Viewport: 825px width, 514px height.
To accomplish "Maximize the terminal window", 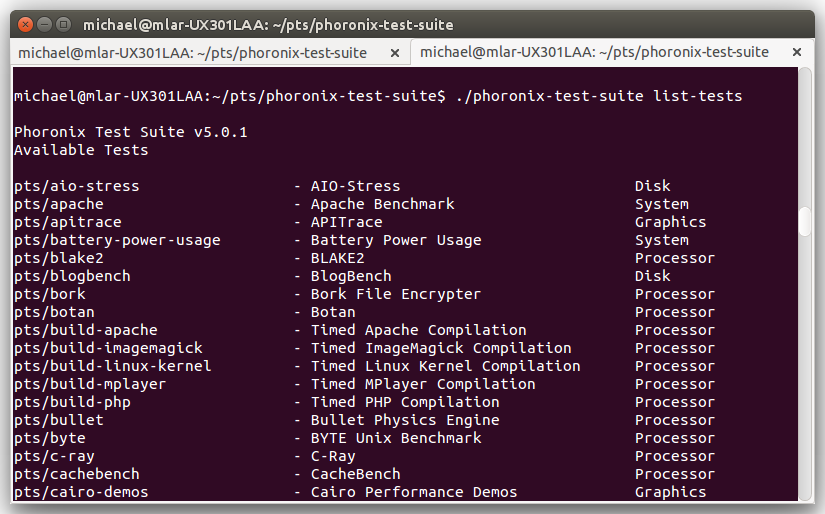I will click(64, 24).
